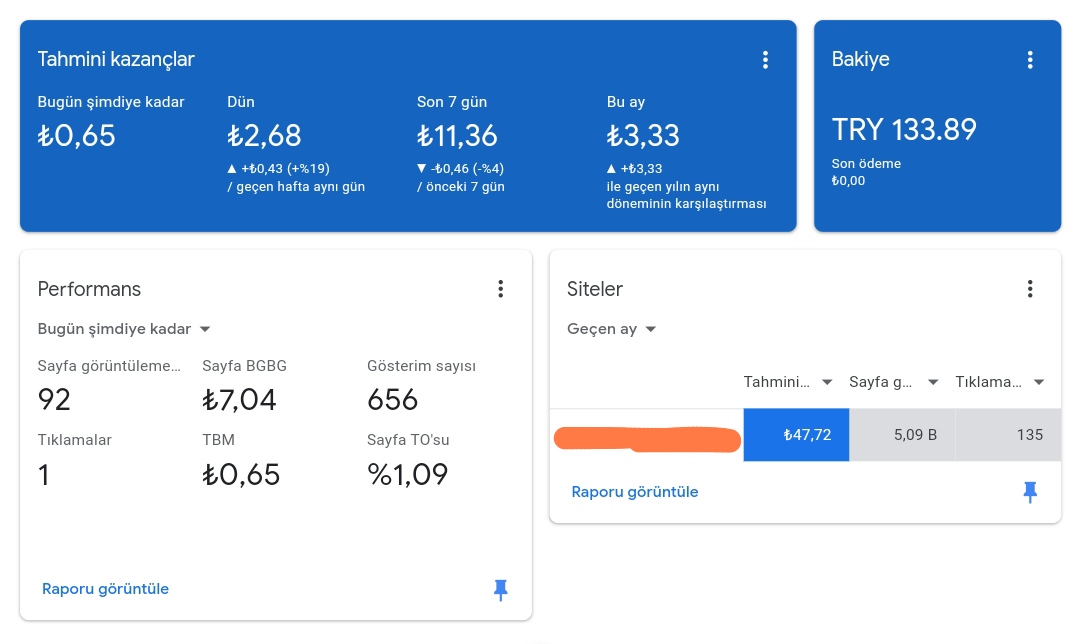1080x644 pixels.
Task: Click the Gösterim sayısı value 656
Action: pyautogui.click(x=393, y=399)
